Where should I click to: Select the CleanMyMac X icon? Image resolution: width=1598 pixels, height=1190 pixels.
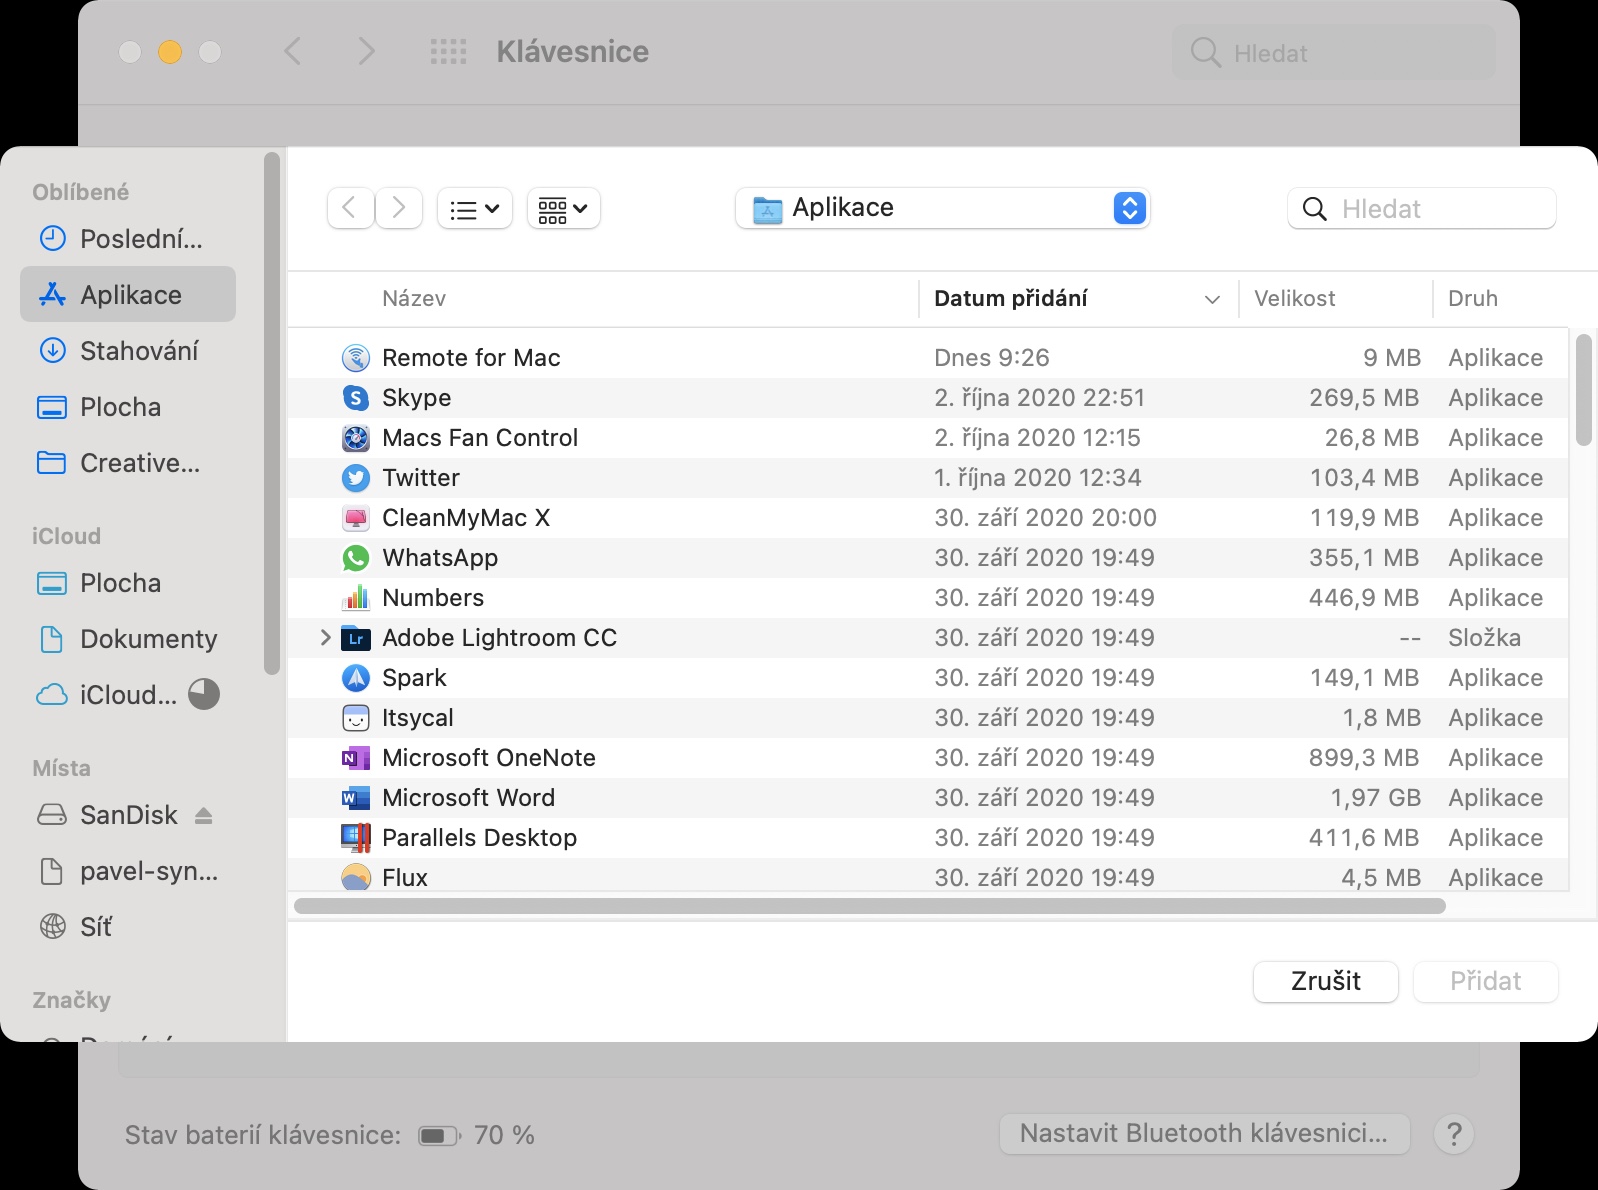click(x=356, y=518)
